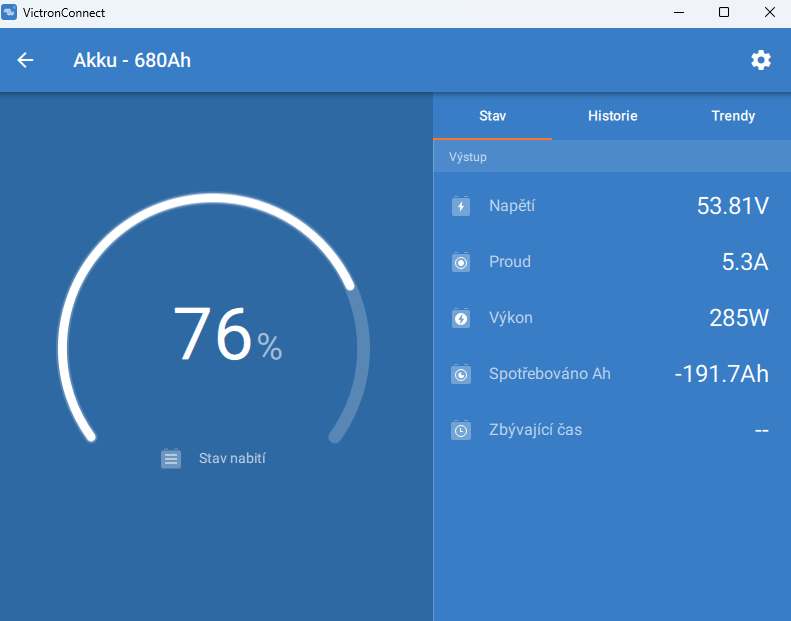Click the -191.7Ah consumed value
791x621 pixels.
point(721,374)
